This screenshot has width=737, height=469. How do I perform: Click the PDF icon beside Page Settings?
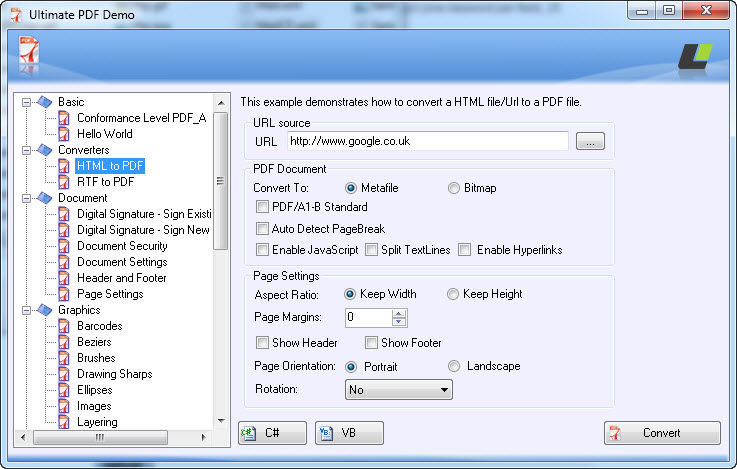[64, 294]
